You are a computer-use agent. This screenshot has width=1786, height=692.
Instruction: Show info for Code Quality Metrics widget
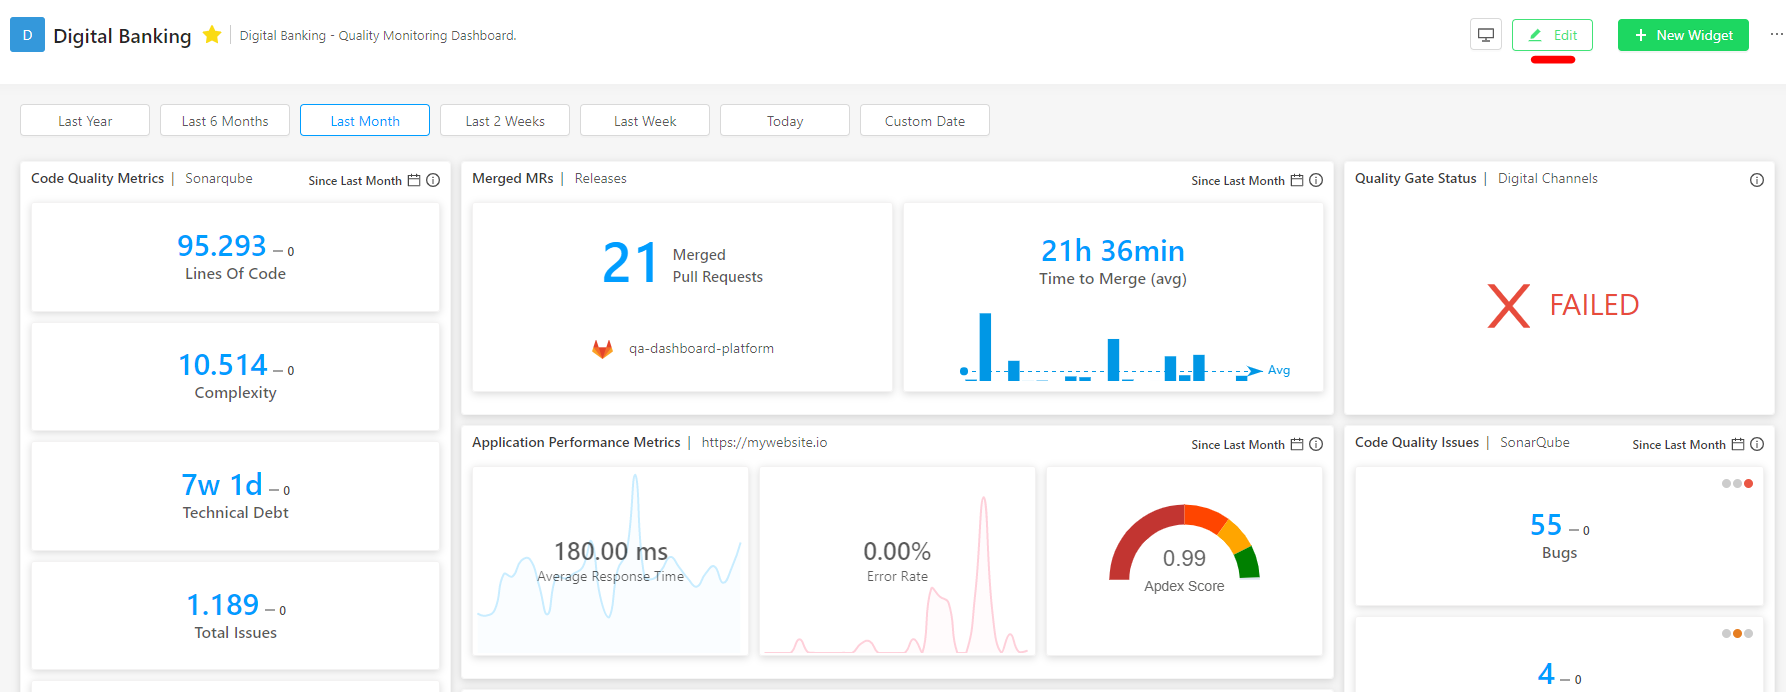click(433, 180)
